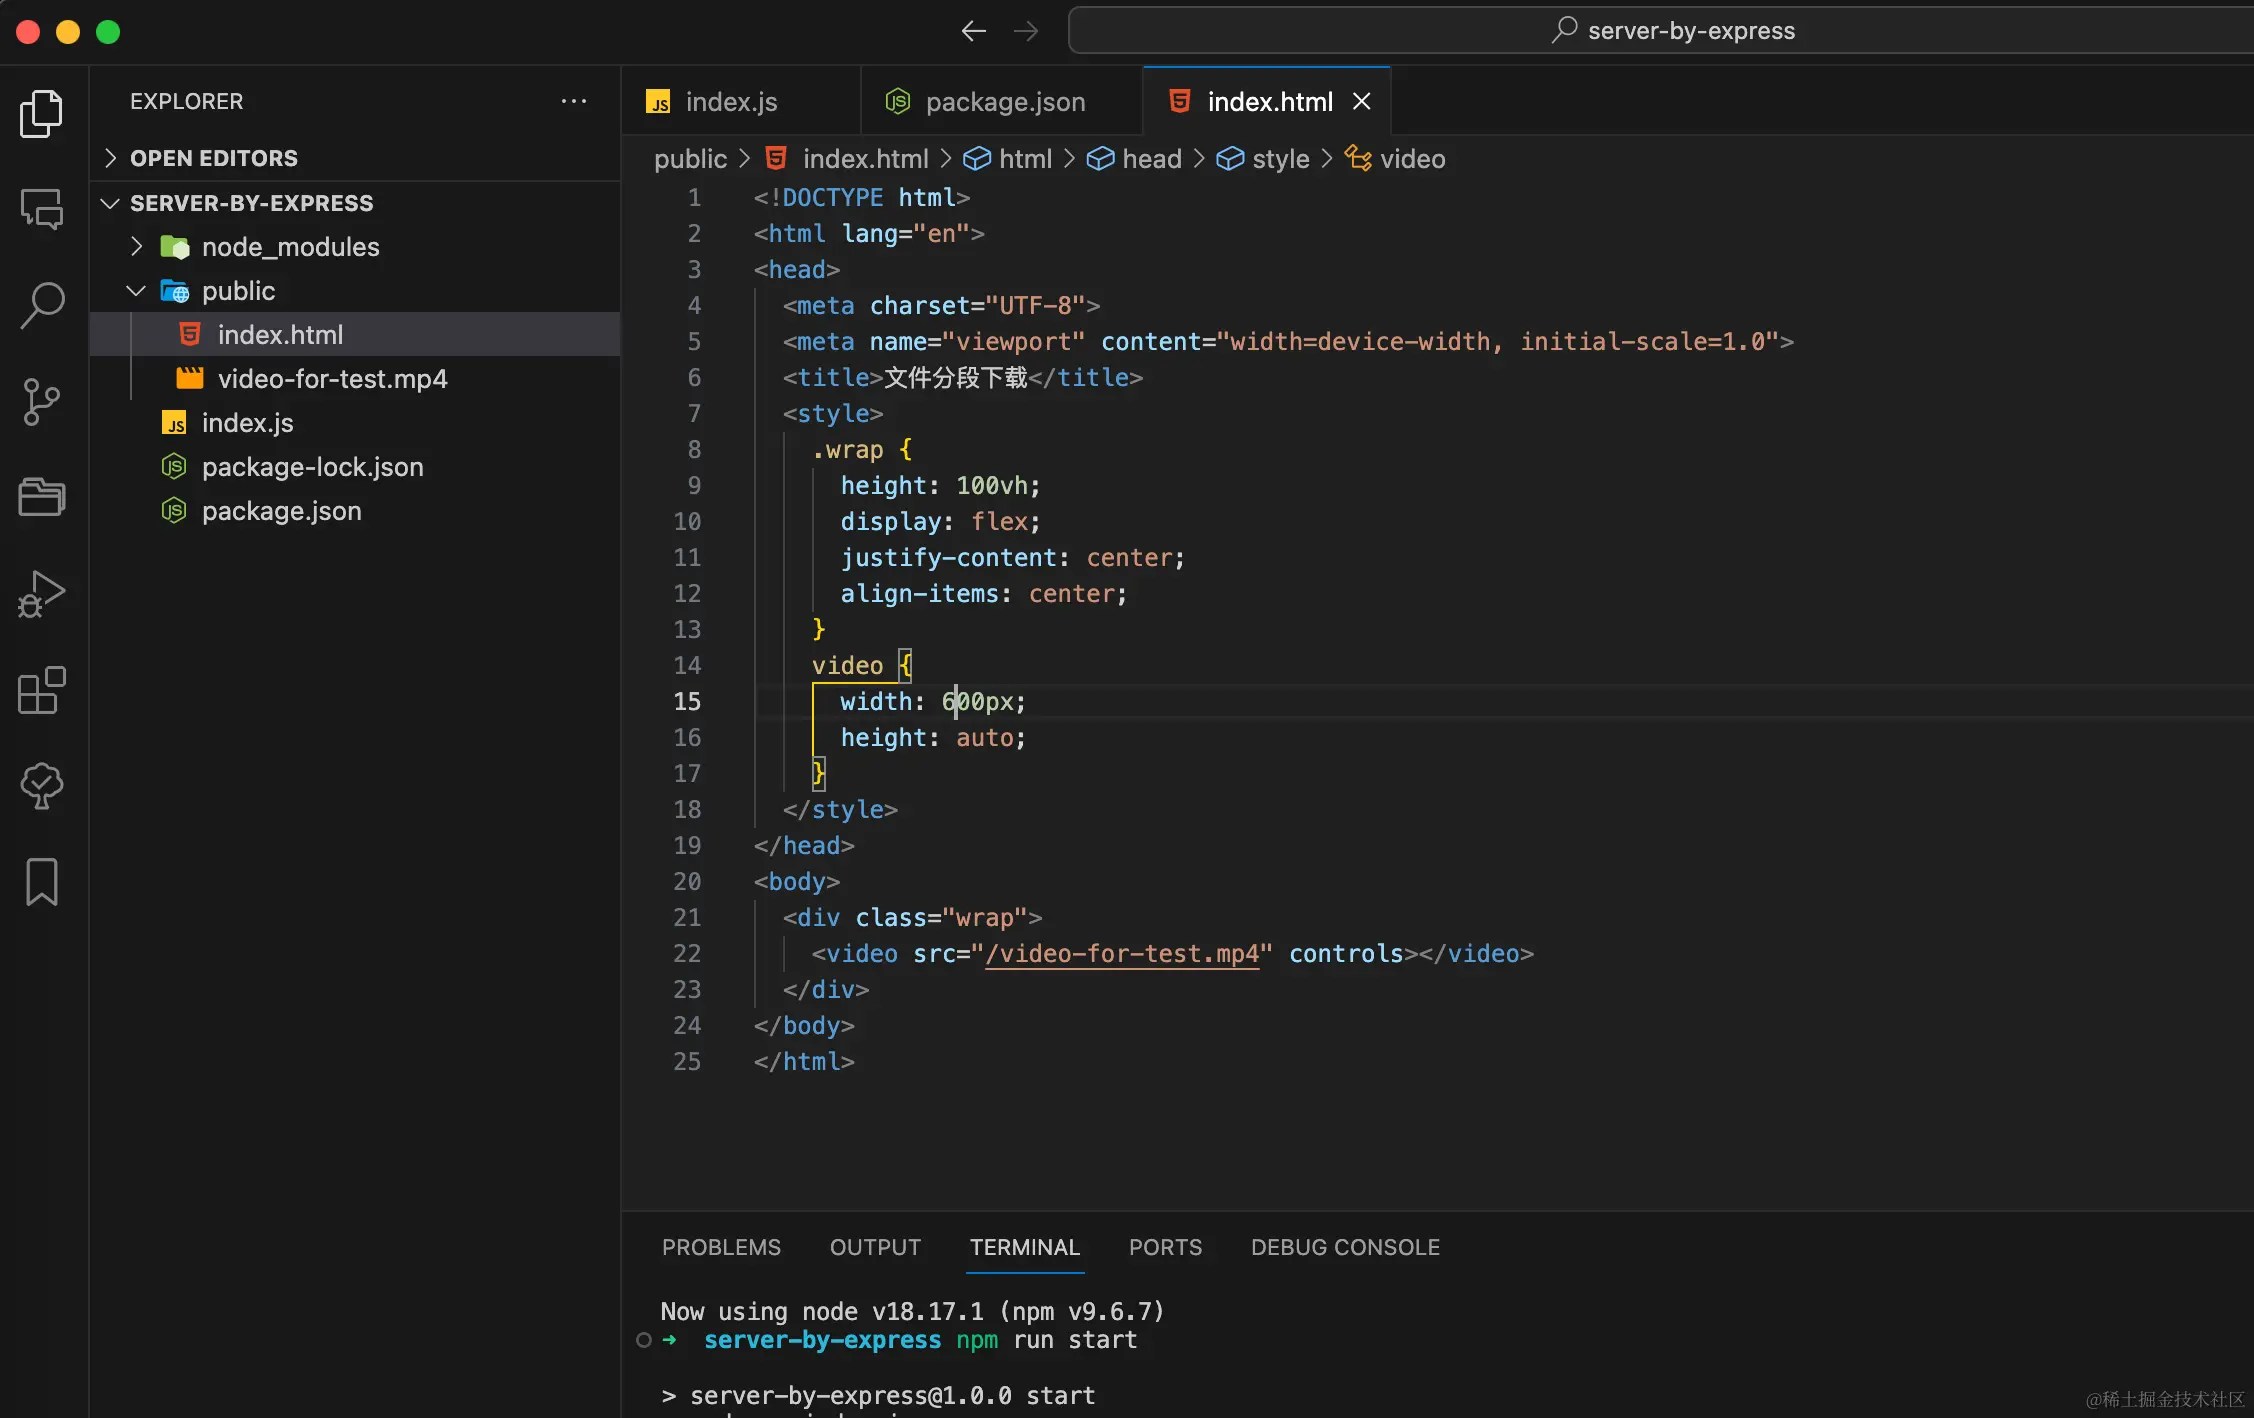Open the Run and Debug view icon
This screenshot has height=1418, width=2254.
[42, 594]
